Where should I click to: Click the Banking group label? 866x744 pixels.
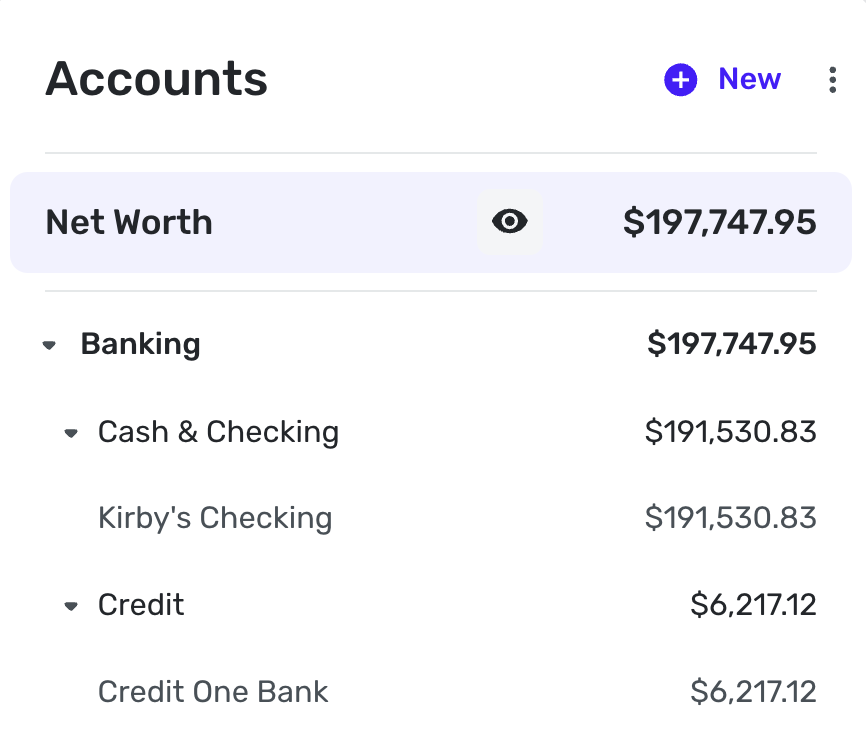140,344
